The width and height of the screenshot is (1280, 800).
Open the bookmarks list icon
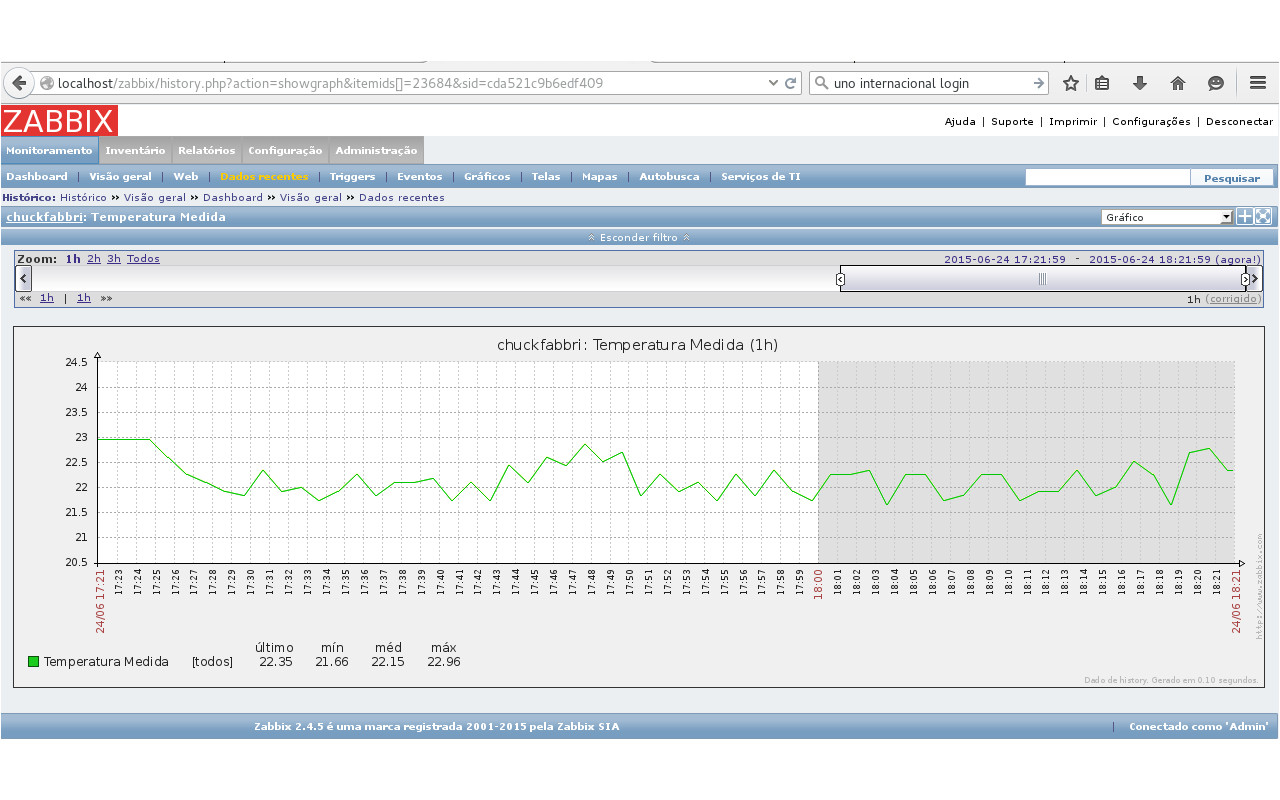(1102, 84)
